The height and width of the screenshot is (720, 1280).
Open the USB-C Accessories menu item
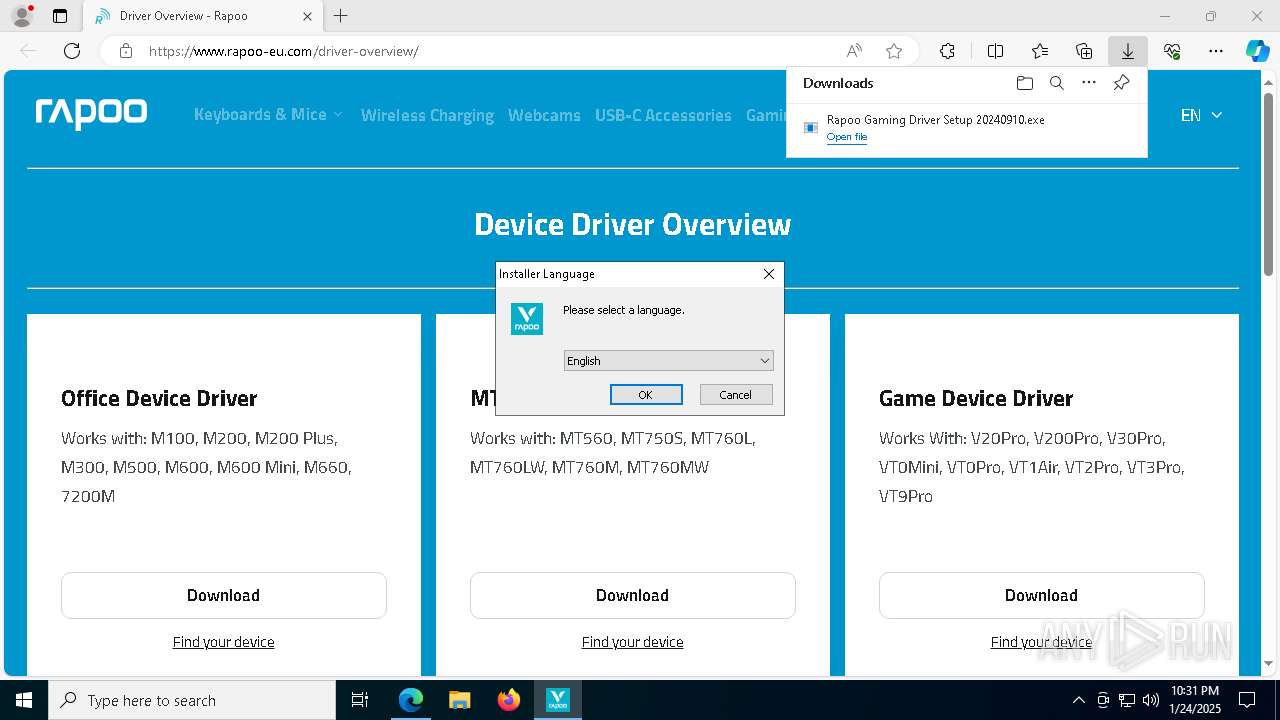(x=663, y=115)
